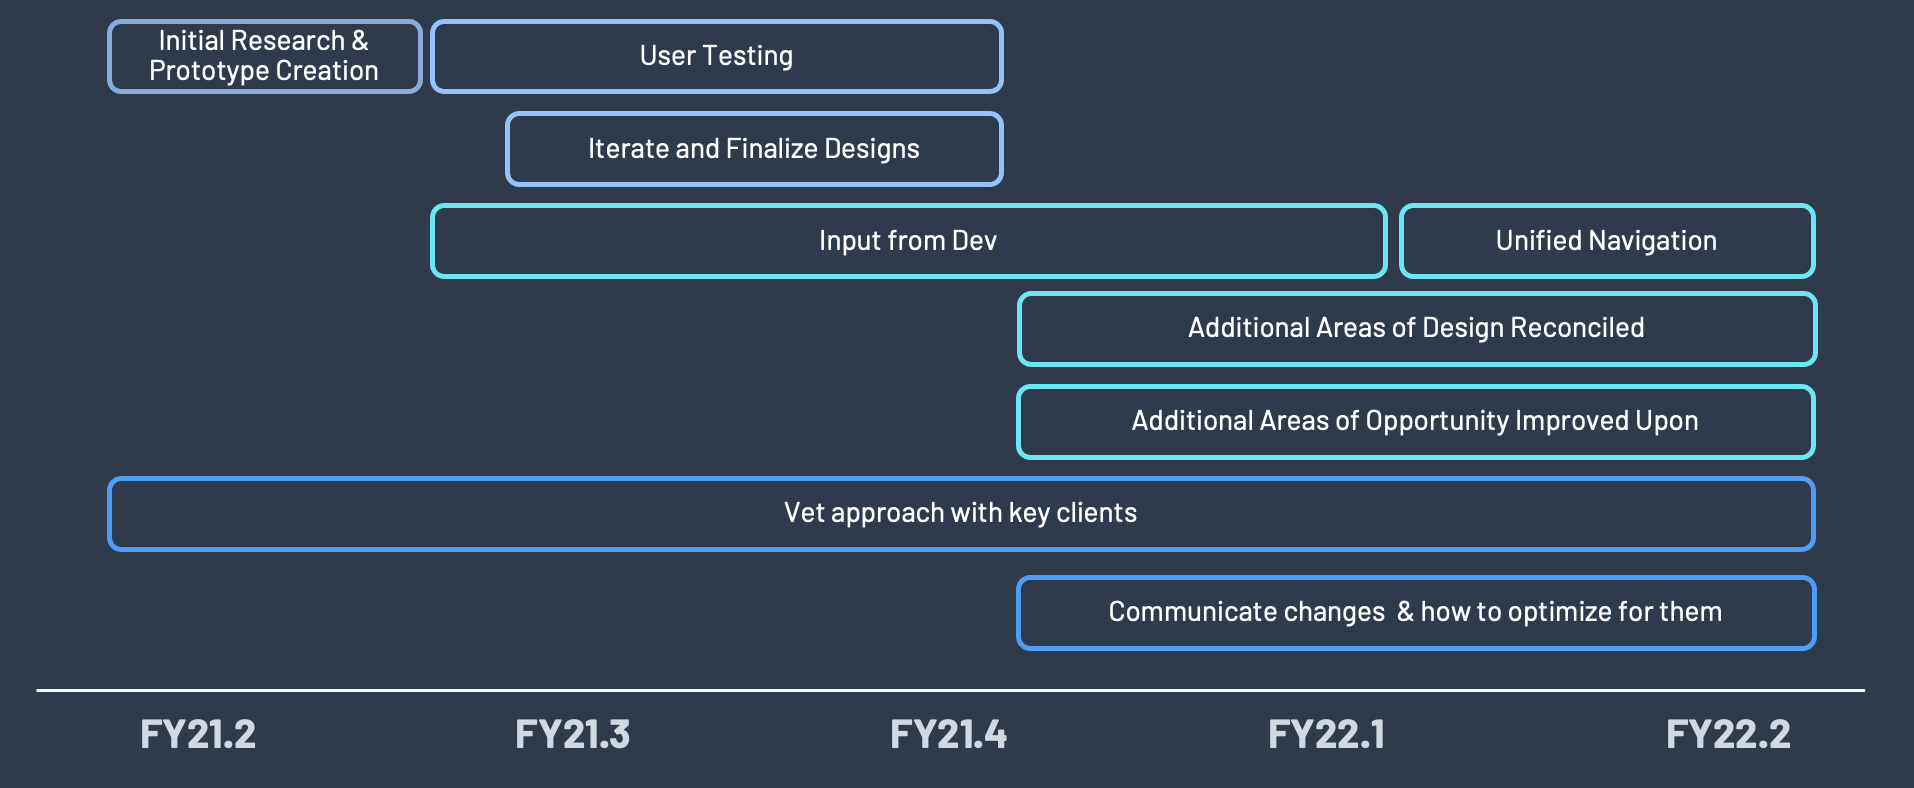Click the 'Input from Dev' text label
This screenshot has width=1914, height=788.
(907, 241)
